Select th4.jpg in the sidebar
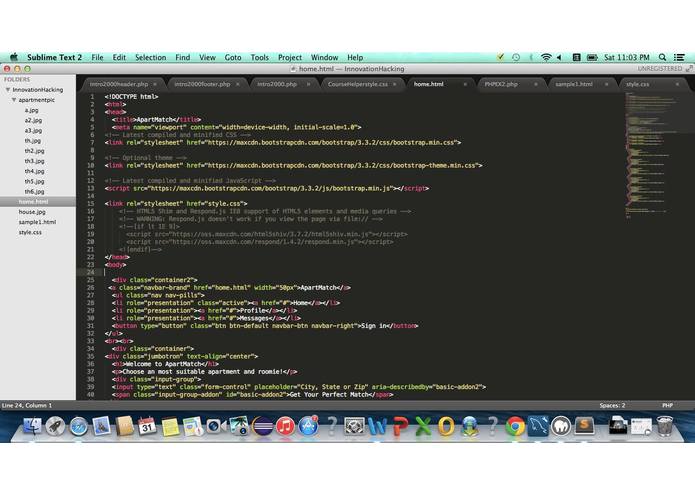This screenshot has width=695, height=494. (34, 171)
